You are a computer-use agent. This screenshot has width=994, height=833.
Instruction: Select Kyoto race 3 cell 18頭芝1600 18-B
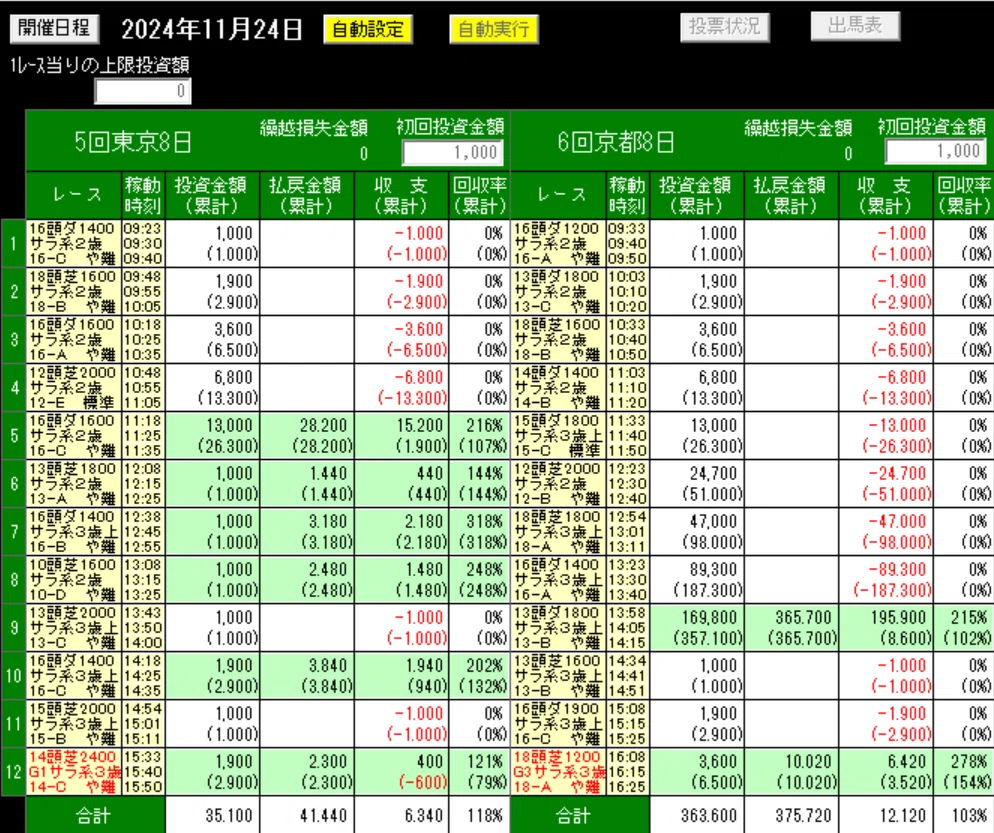click(x=558, y=340)
